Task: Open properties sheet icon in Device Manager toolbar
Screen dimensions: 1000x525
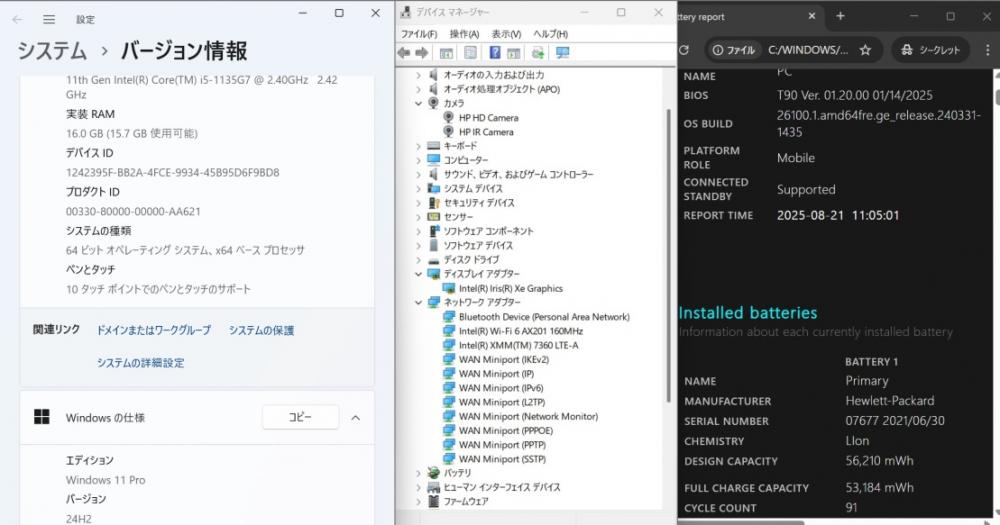Action: (470, 53)
